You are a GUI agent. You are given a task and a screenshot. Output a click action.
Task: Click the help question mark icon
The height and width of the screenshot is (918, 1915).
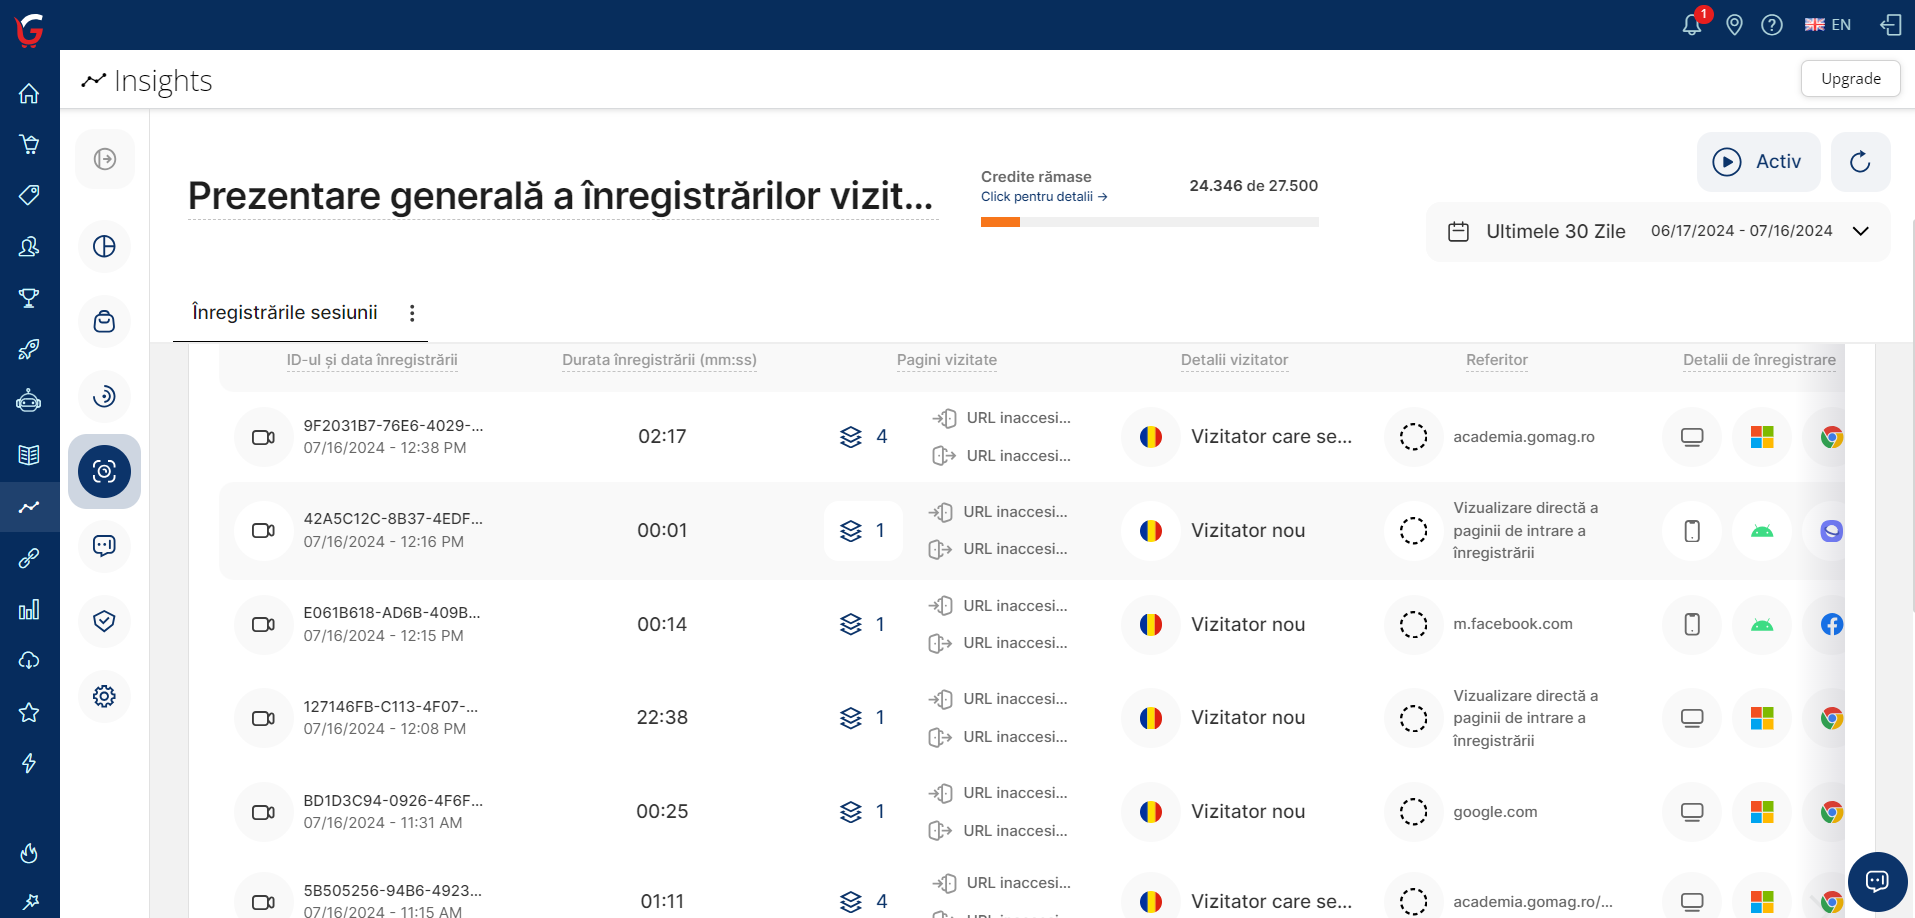point(1772,25)
